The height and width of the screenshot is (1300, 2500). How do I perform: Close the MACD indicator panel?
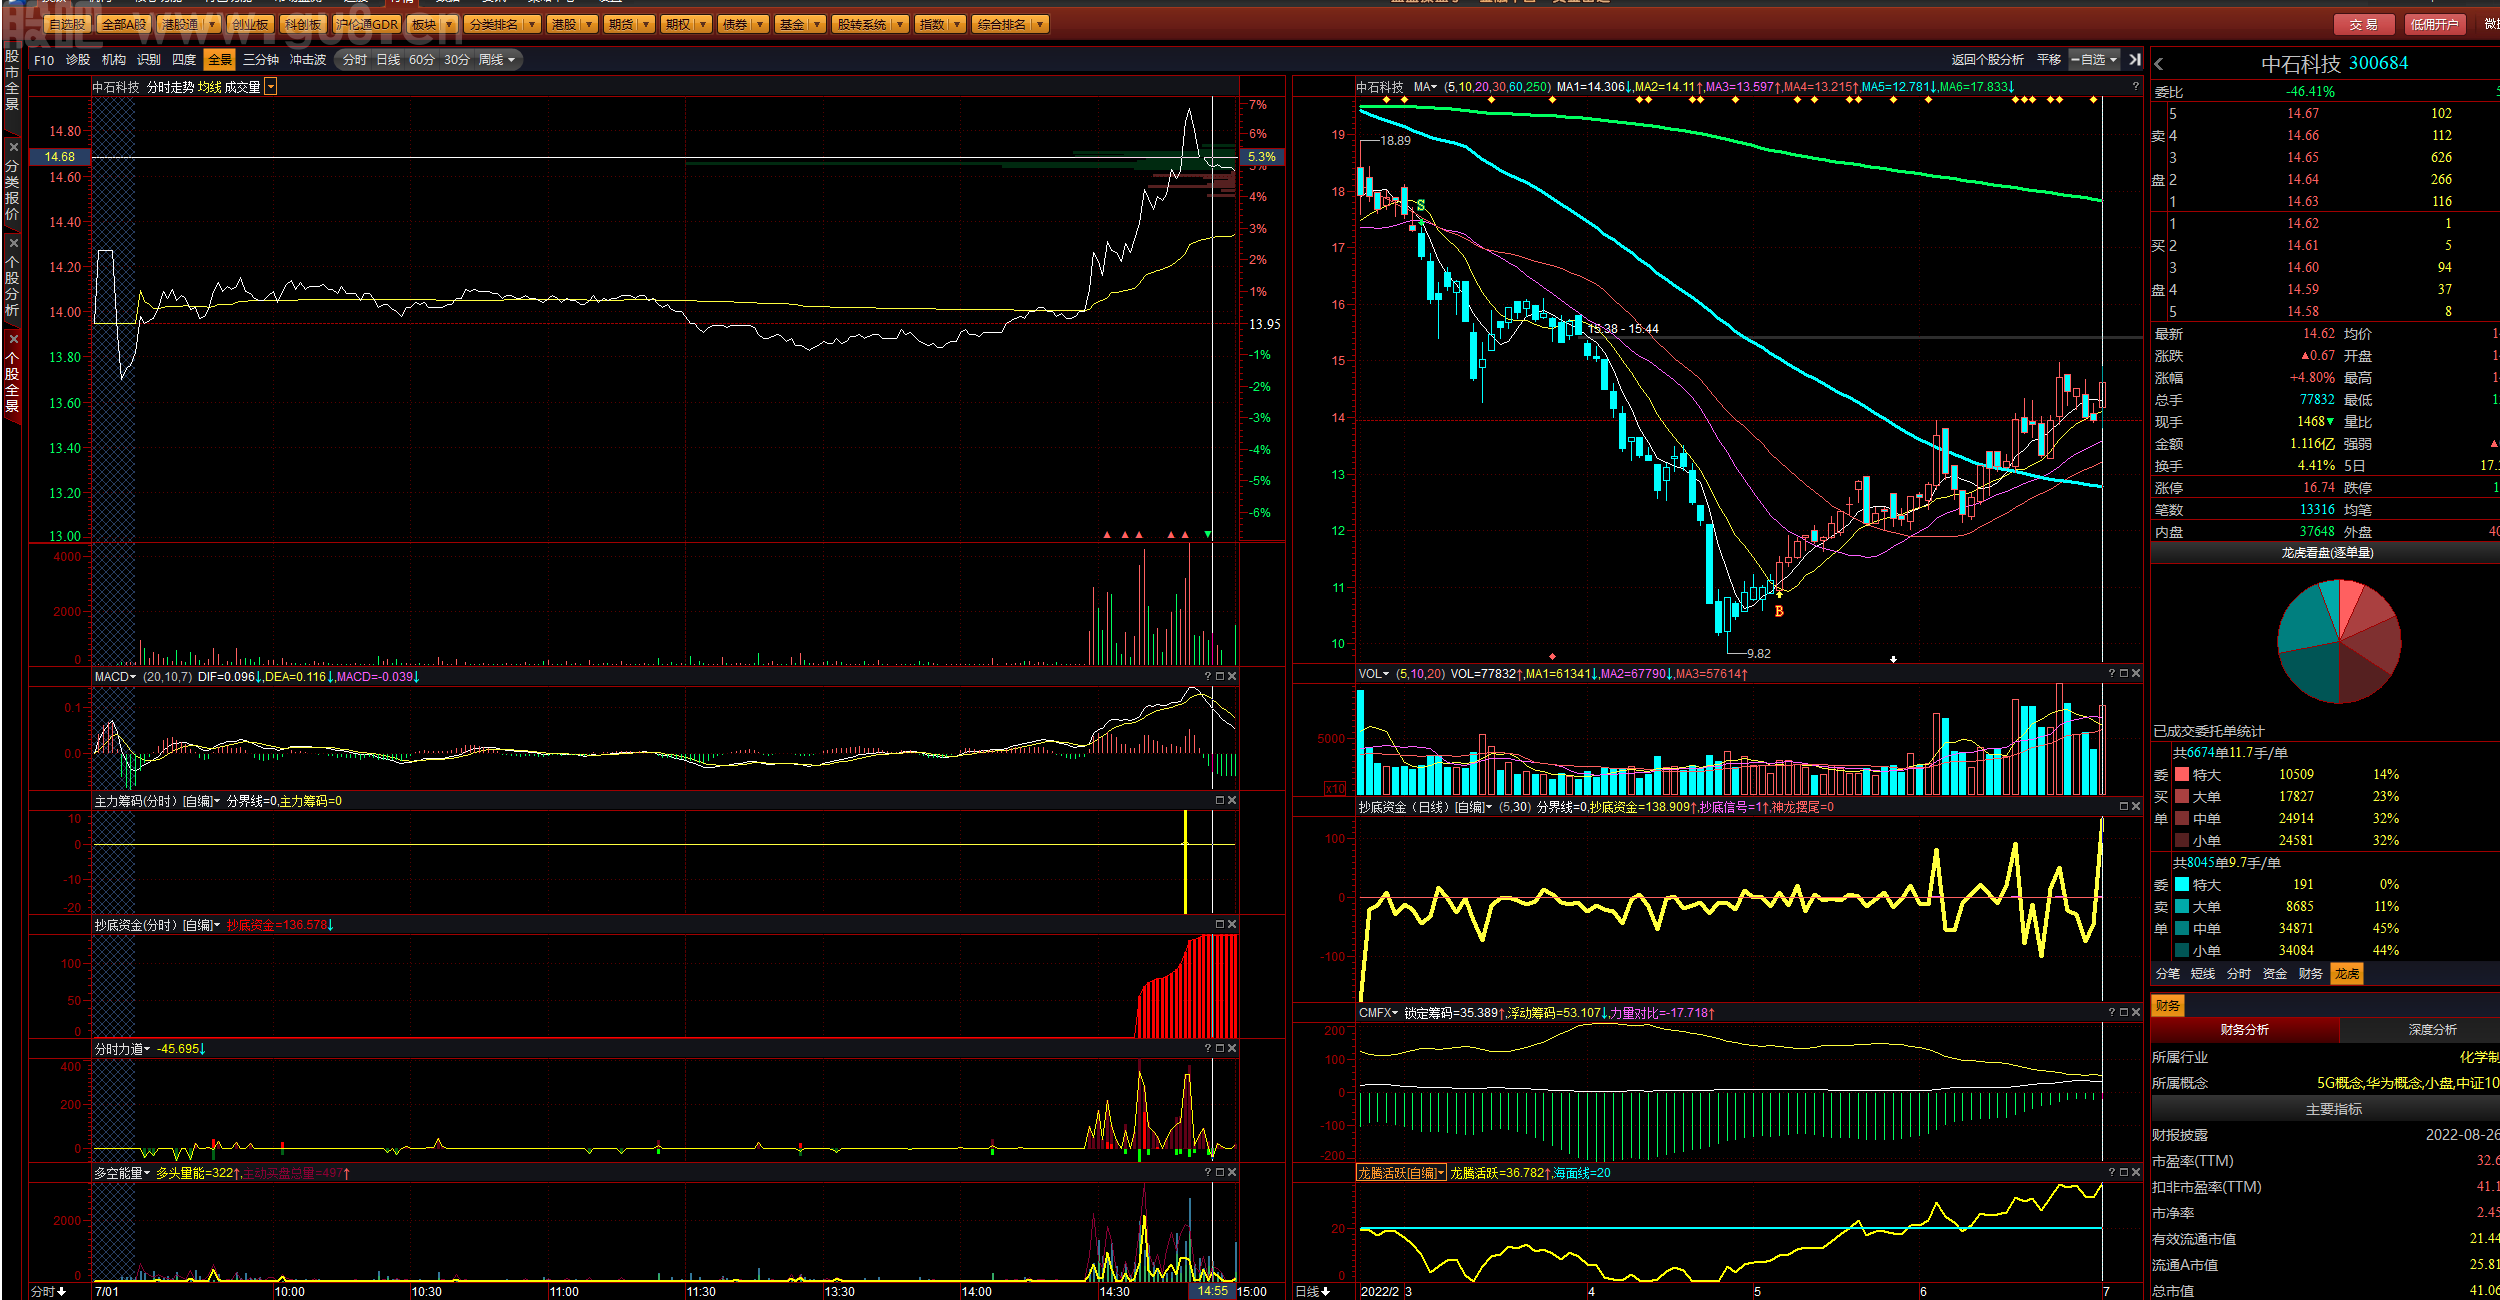pyautogui.click(x=1232, y=677)
